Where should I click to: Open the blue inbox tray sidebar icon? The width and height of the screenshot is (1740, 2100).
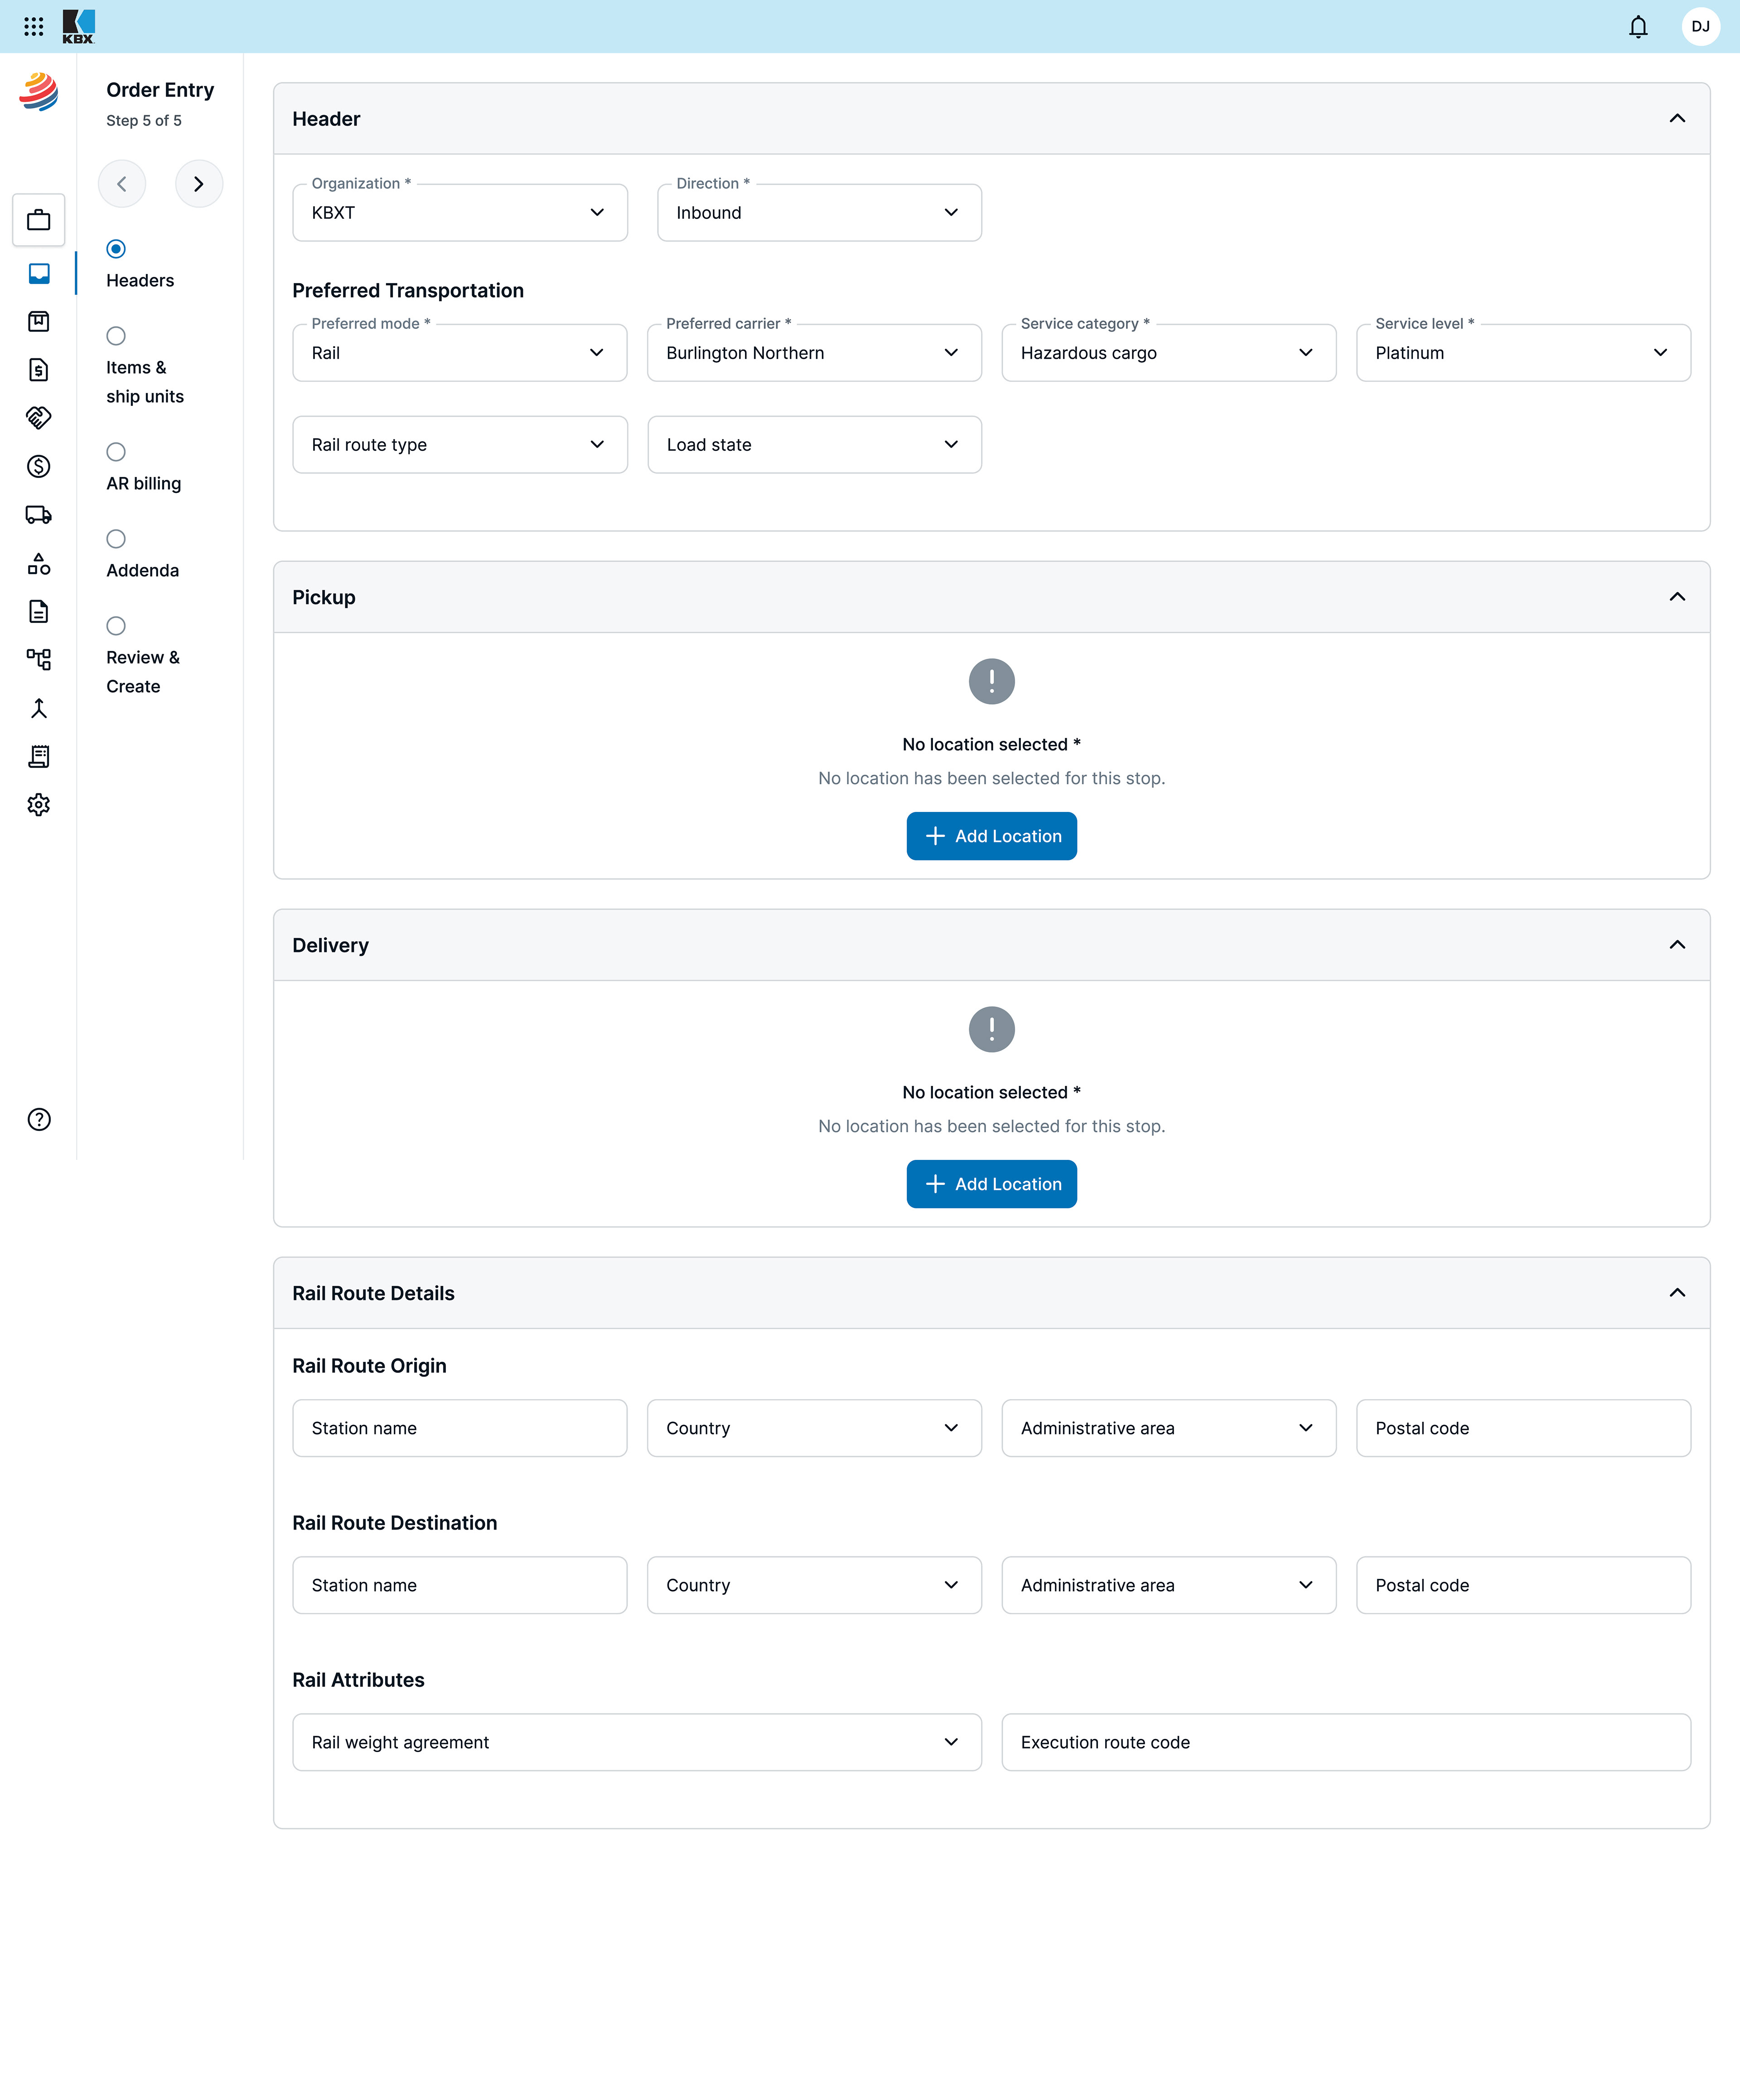coord(39,273)
